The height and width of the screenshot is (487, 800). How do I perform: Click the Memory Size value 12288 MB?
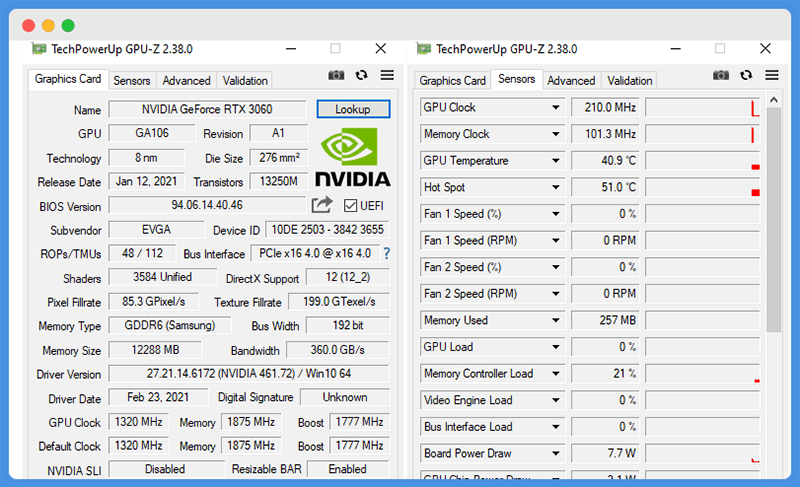[155, 350]
